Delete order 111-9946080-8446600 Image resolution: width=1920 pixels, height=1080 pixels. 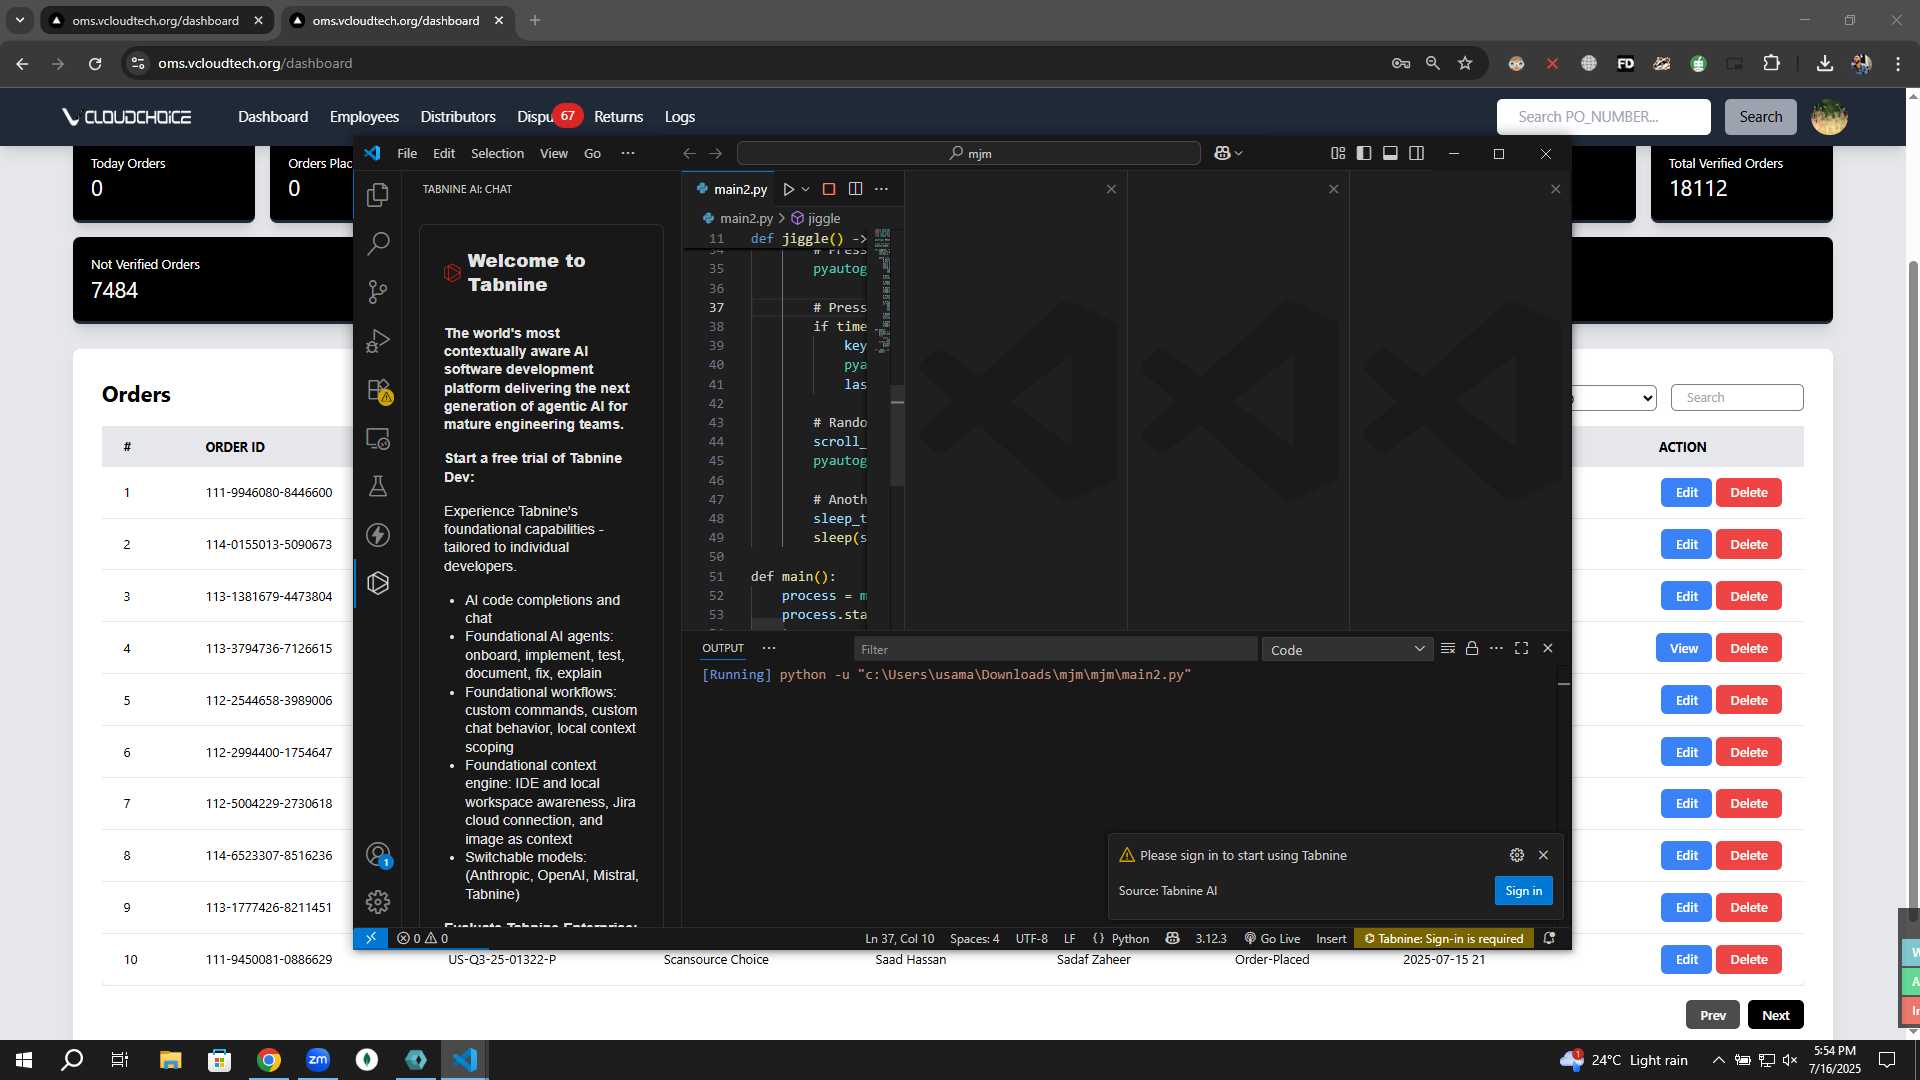[1748, 493]
